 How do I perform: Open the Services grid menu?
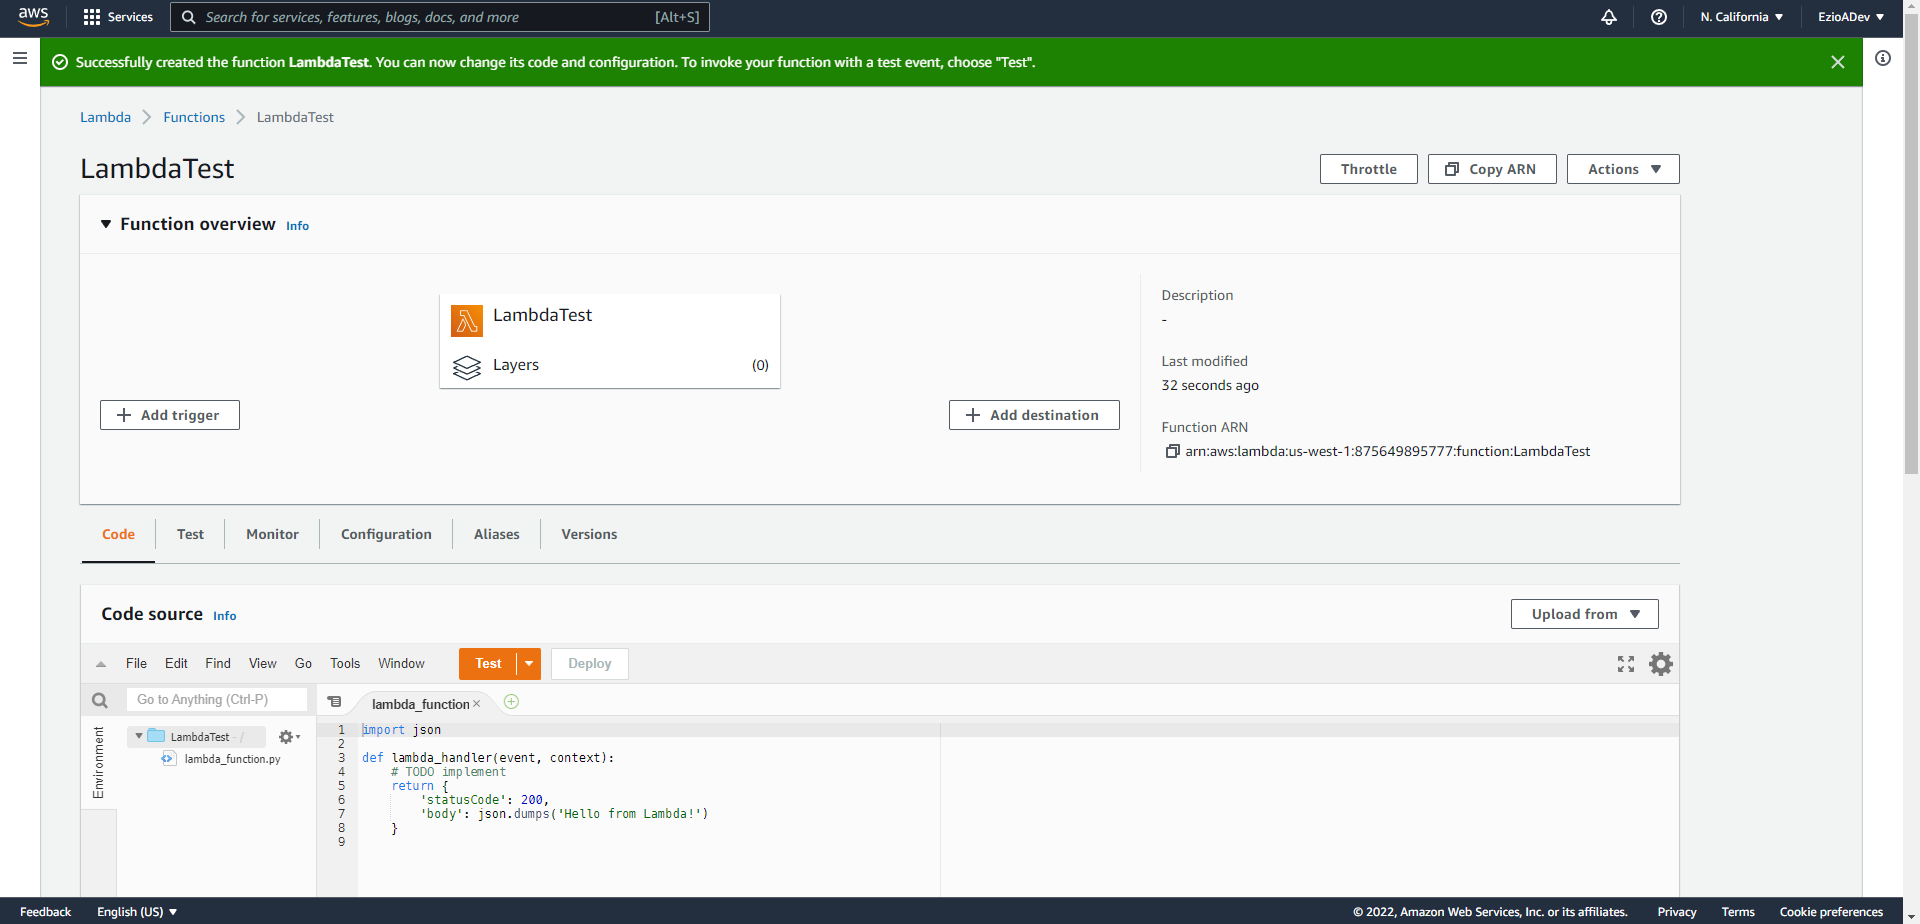(x=118, y=17)
